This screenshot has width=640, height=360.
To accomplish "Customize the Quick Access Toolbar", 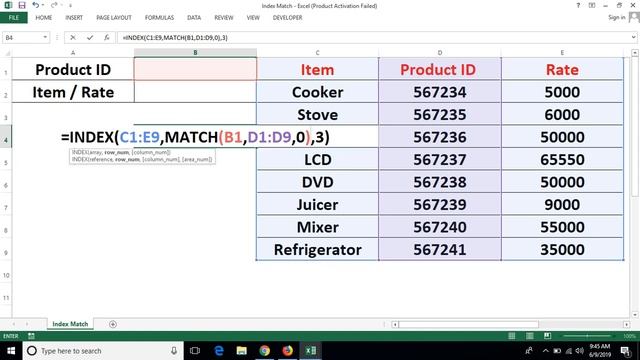I will click(70, 6).
